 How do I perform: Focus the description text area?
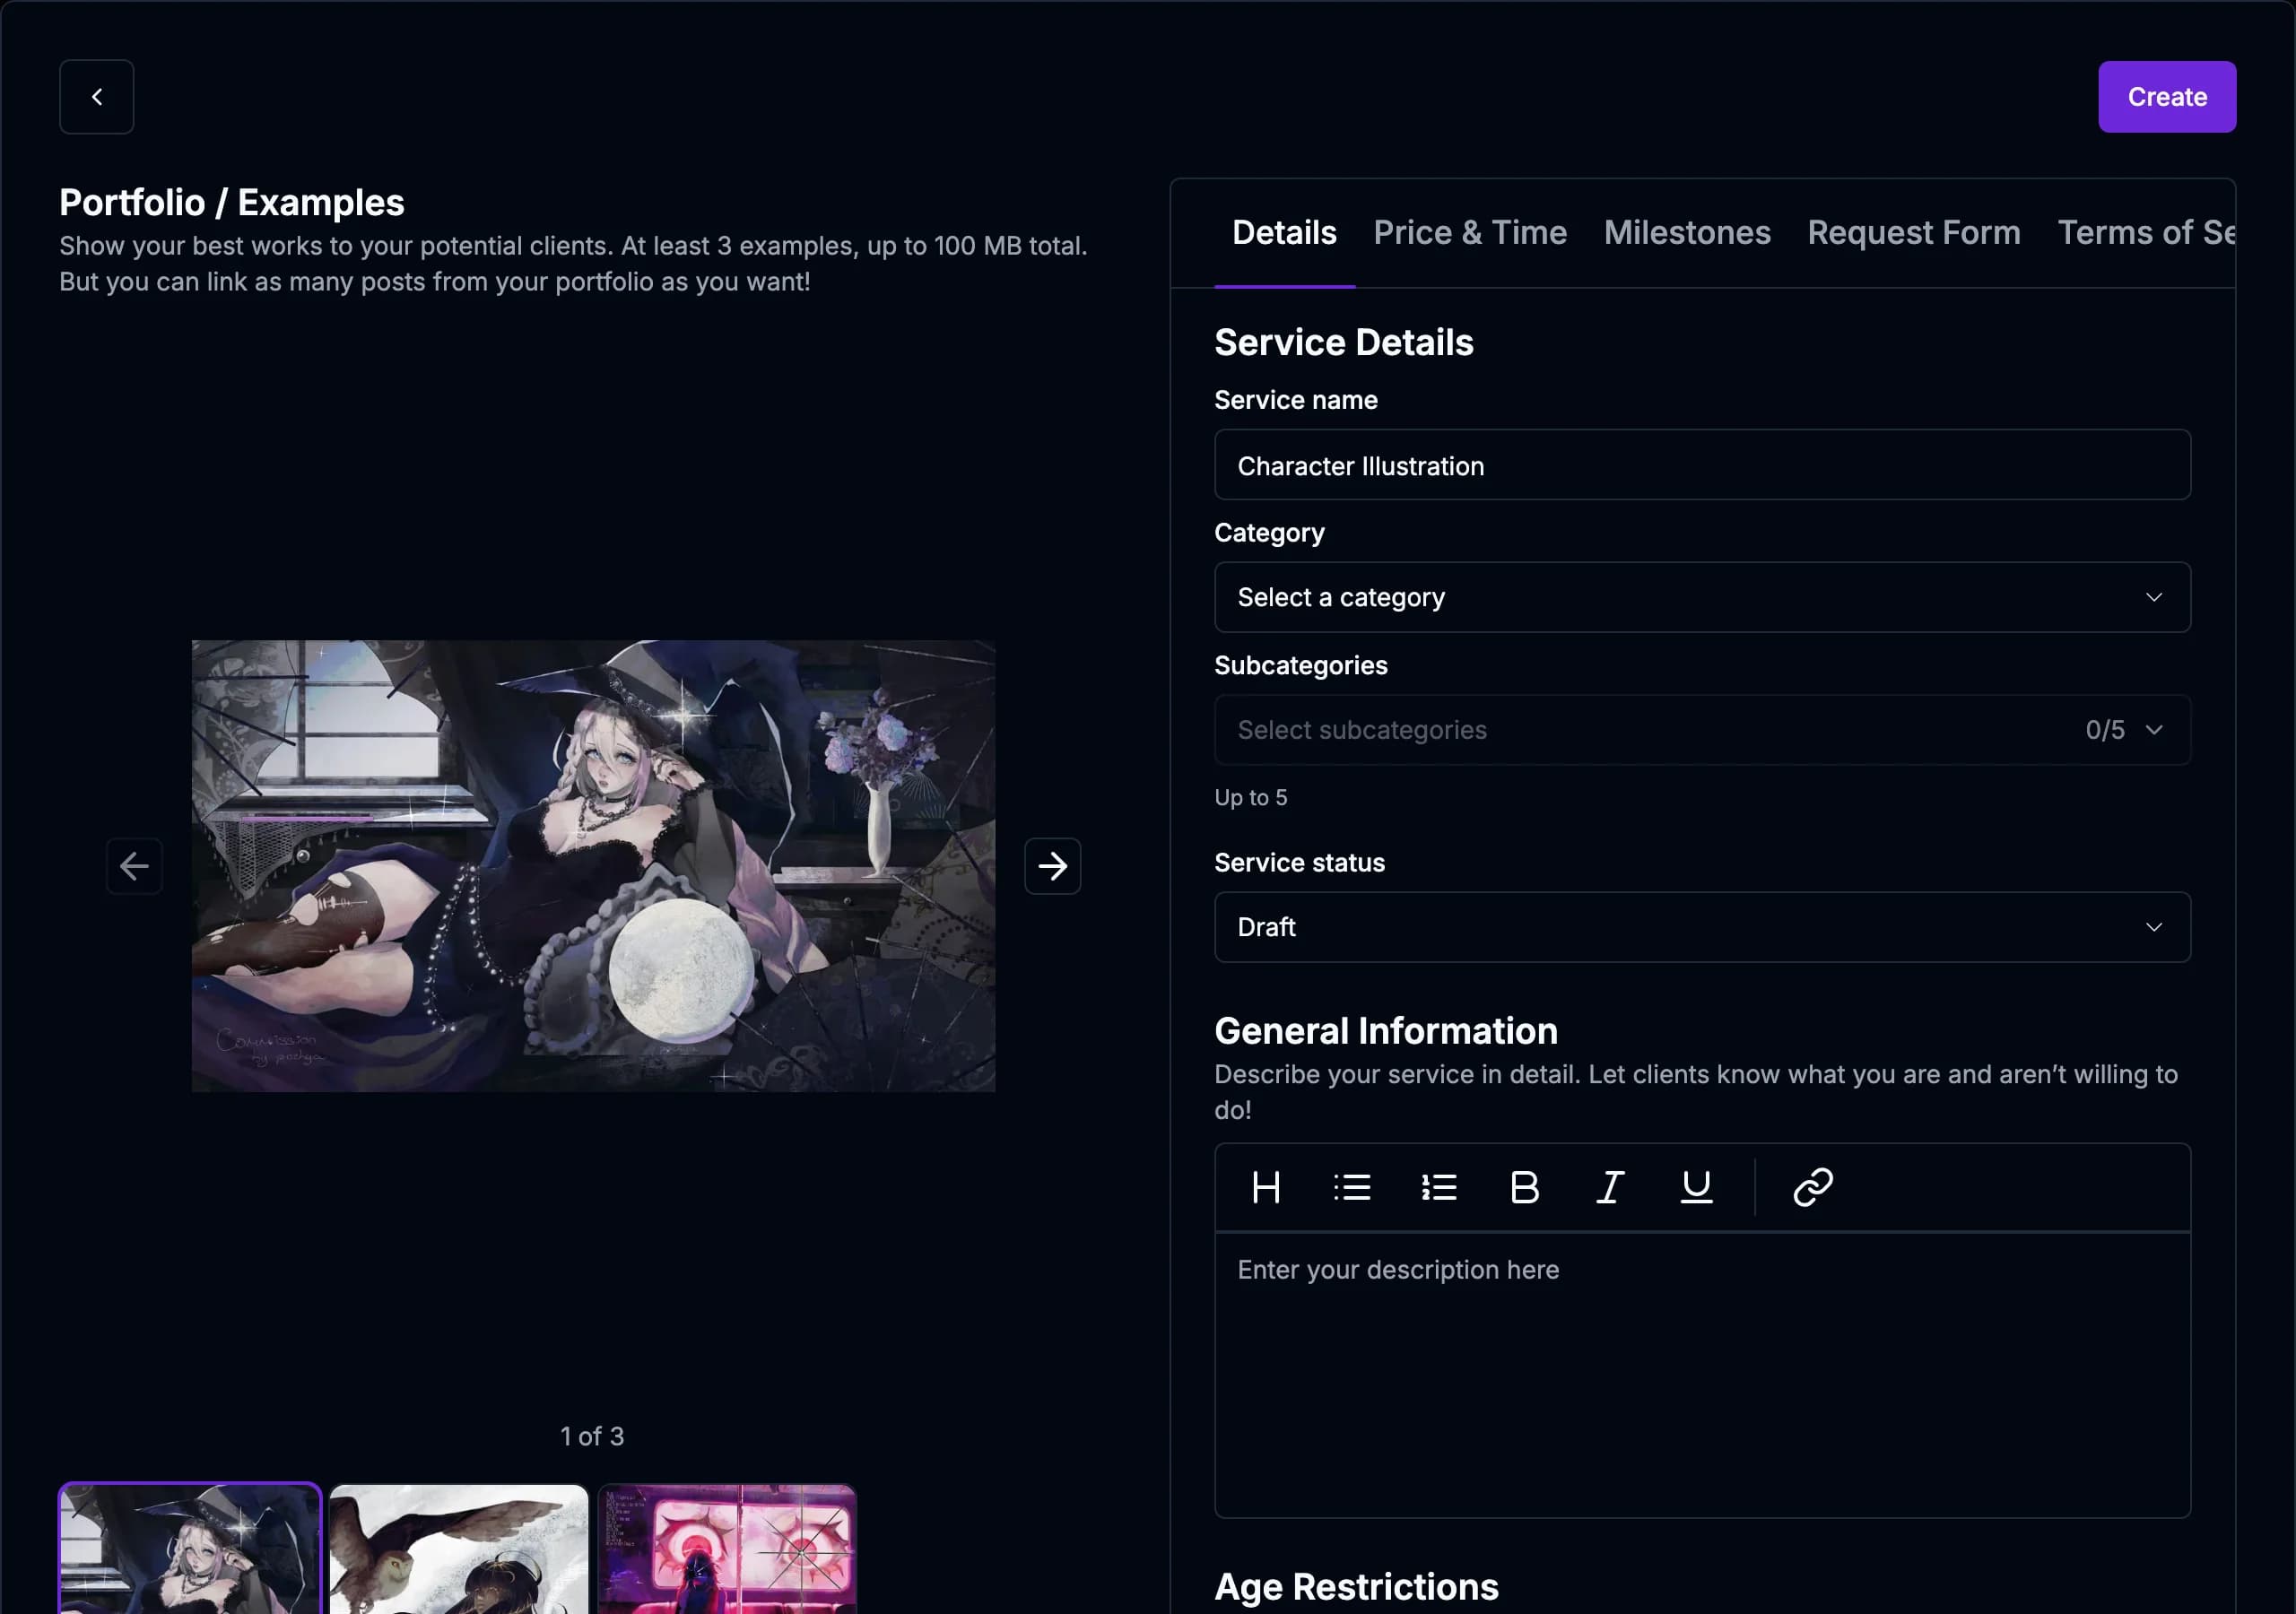pos(1702,1375)
